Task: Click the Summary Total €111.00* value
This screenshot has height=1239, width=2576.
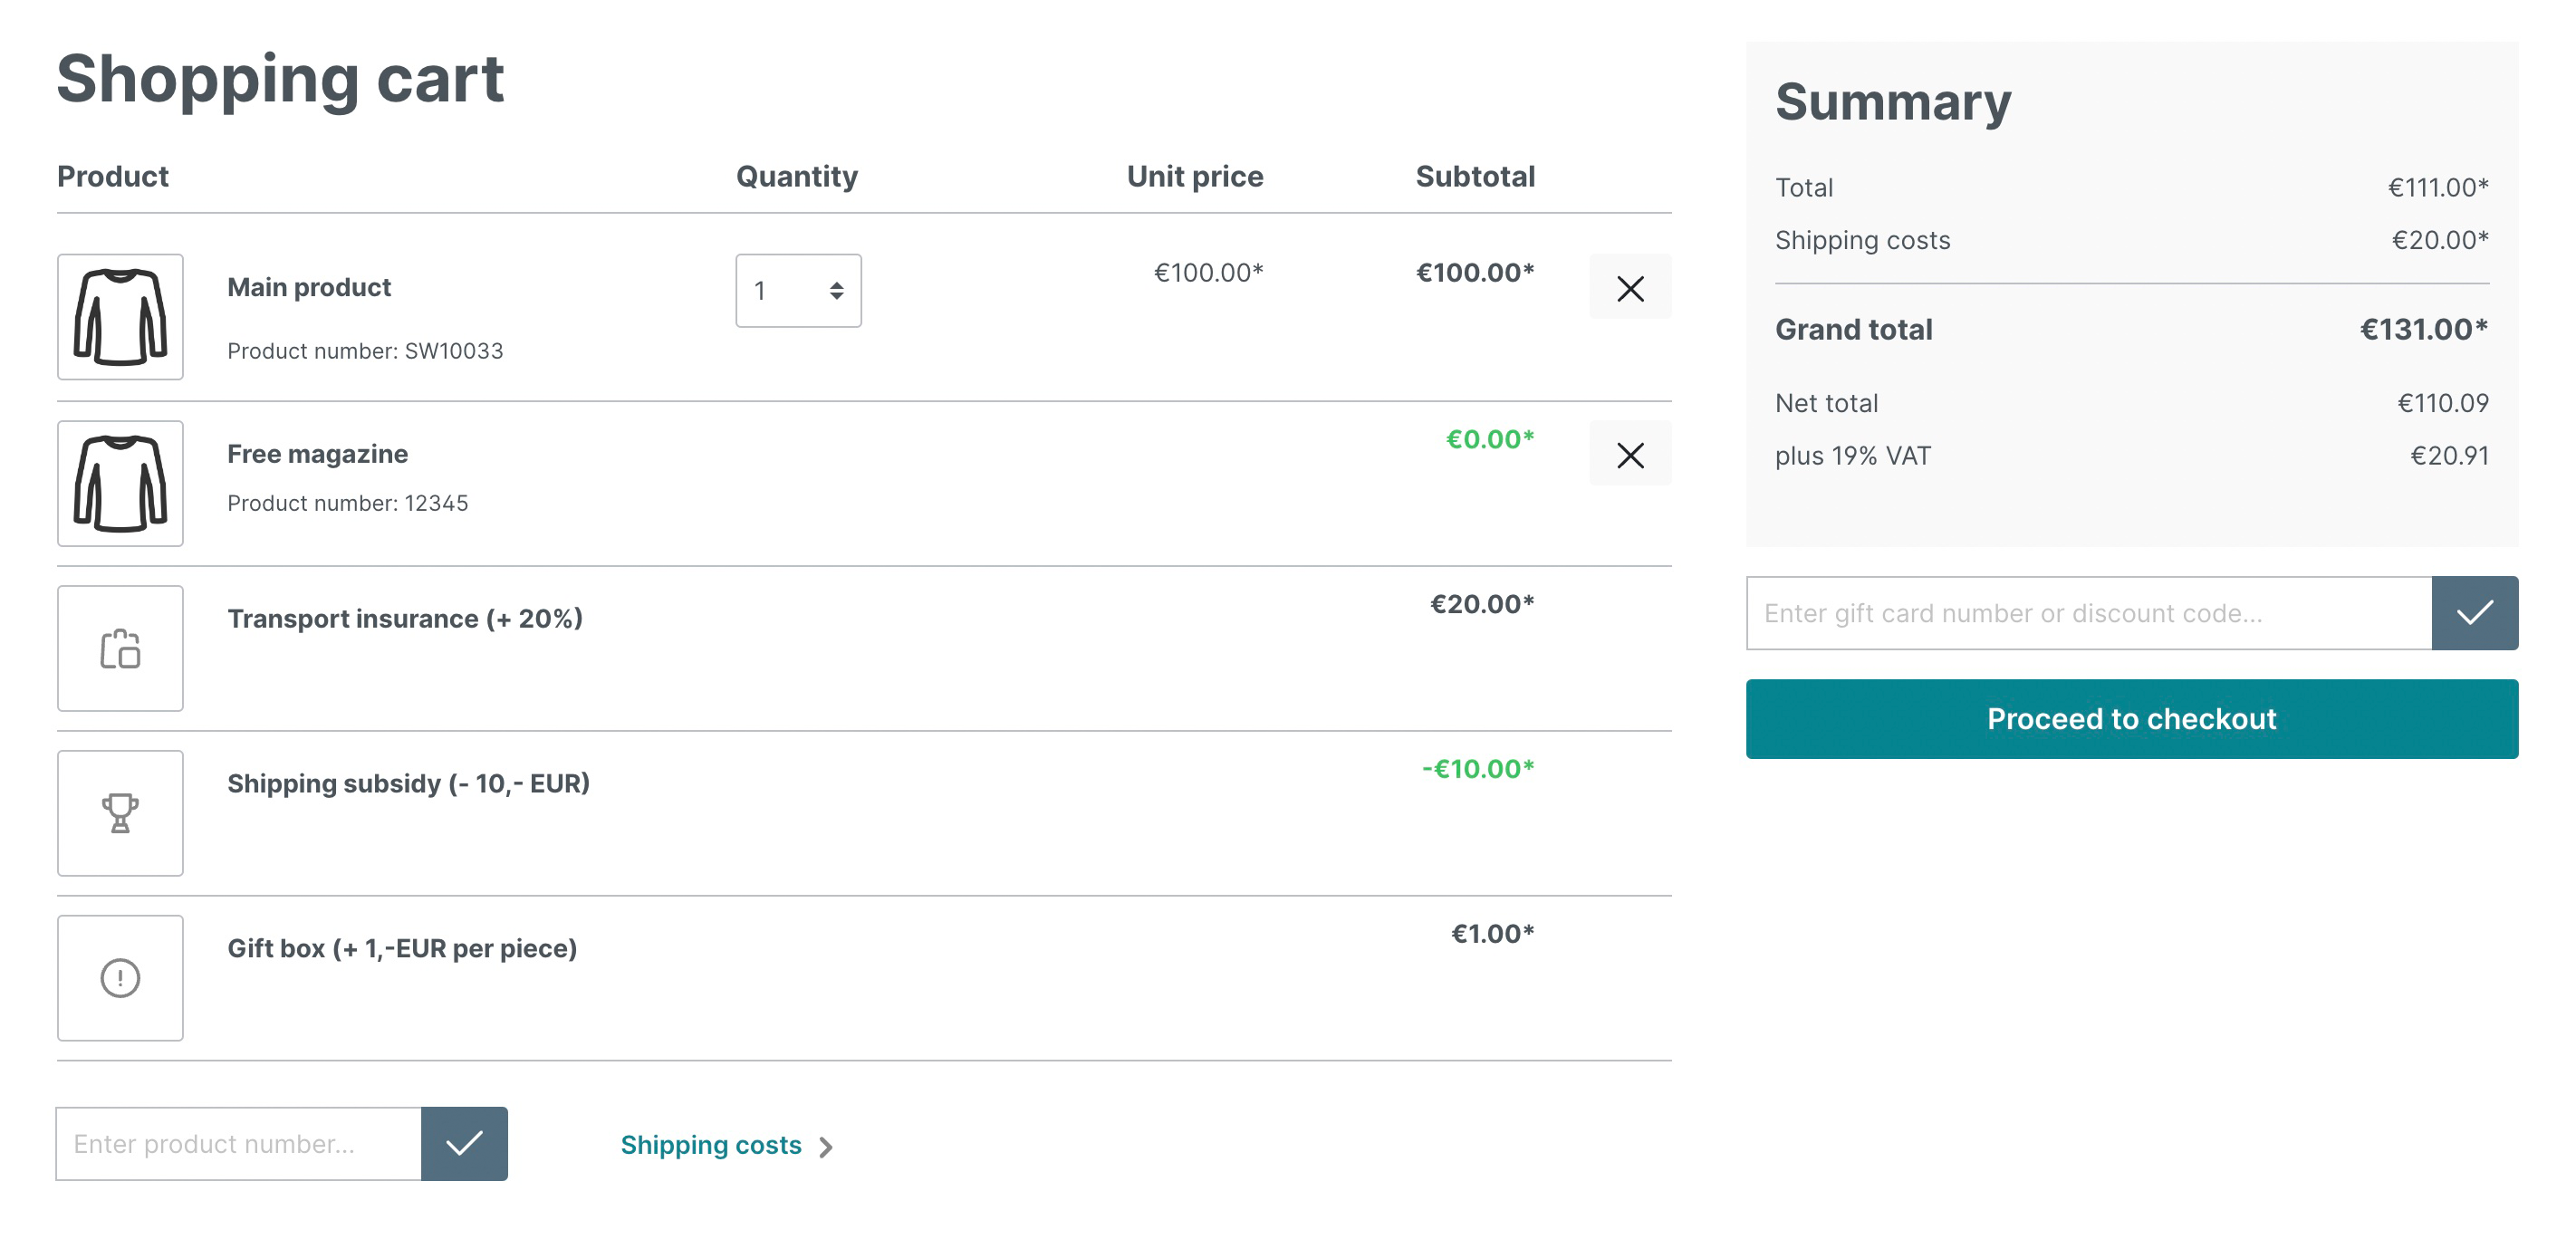Action: coord(2438,187)
